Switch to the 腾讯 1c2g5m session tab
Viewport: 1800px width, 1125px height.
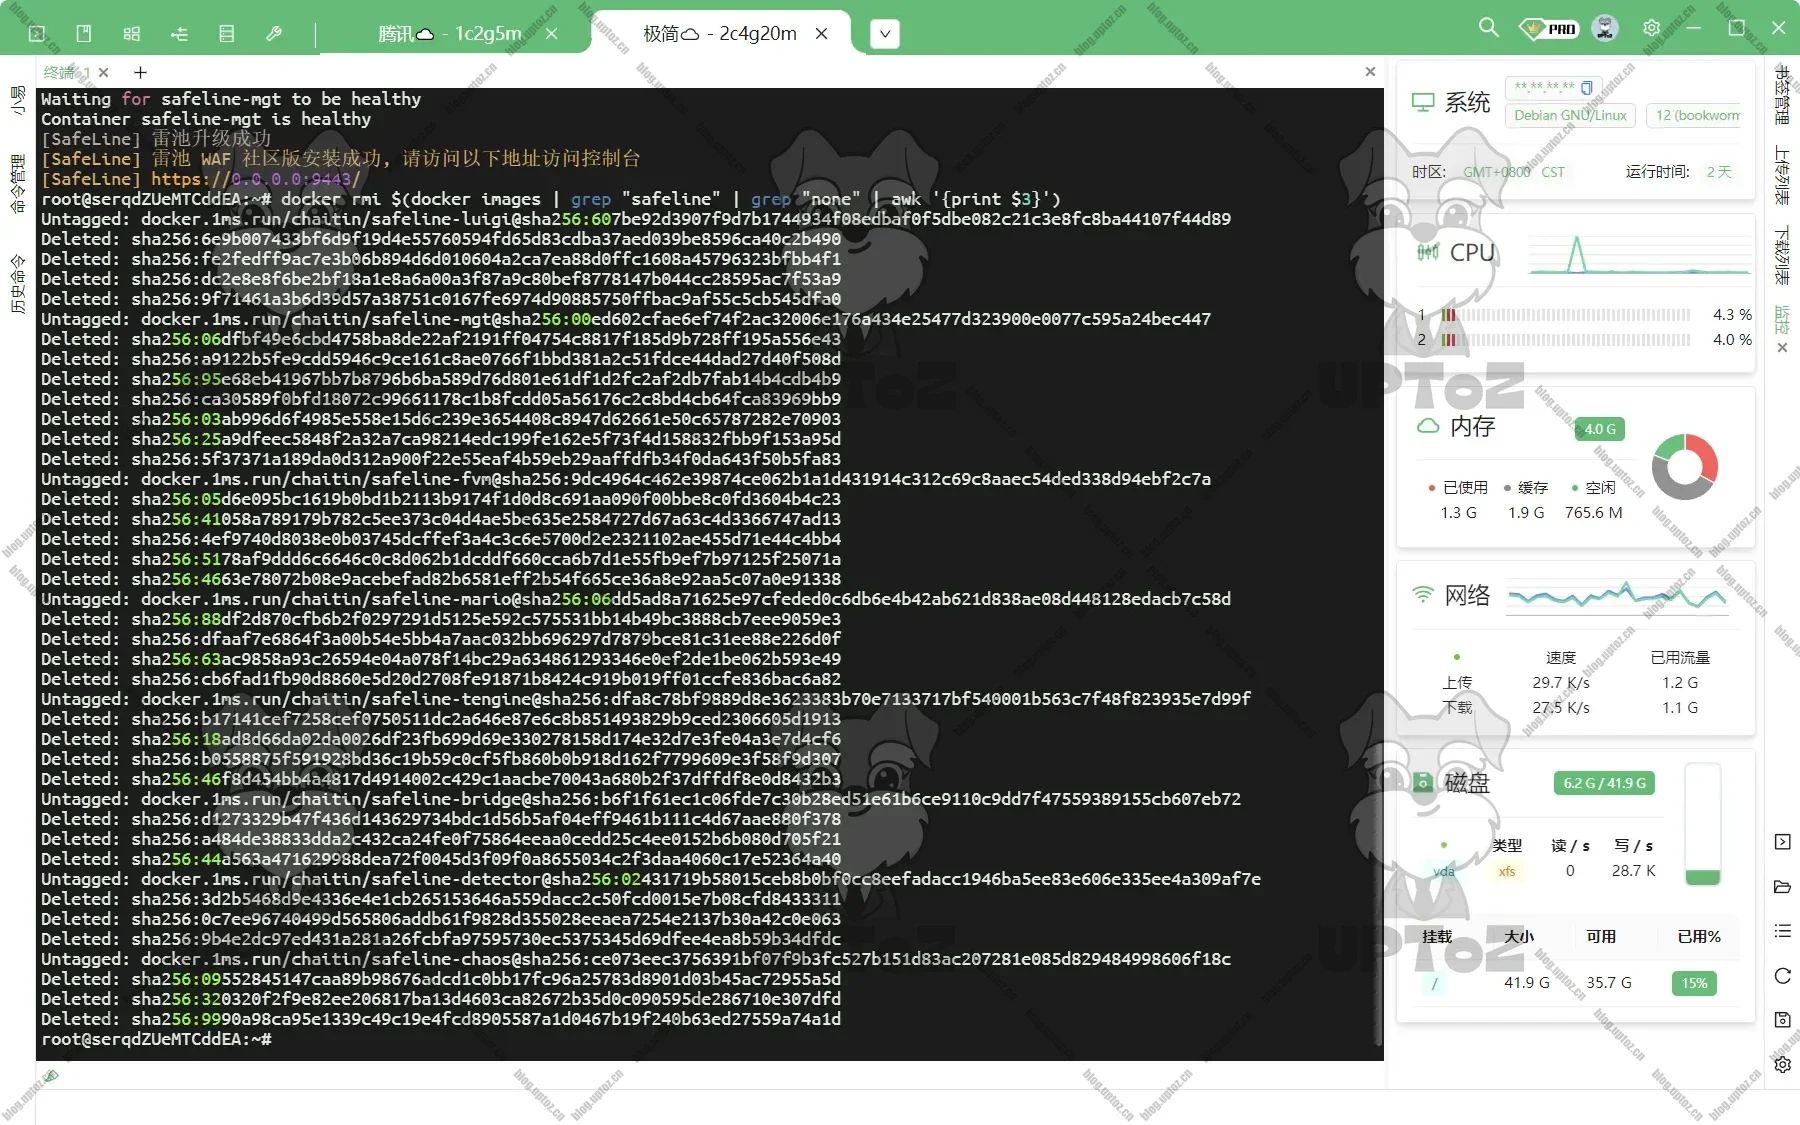(450, 34)
